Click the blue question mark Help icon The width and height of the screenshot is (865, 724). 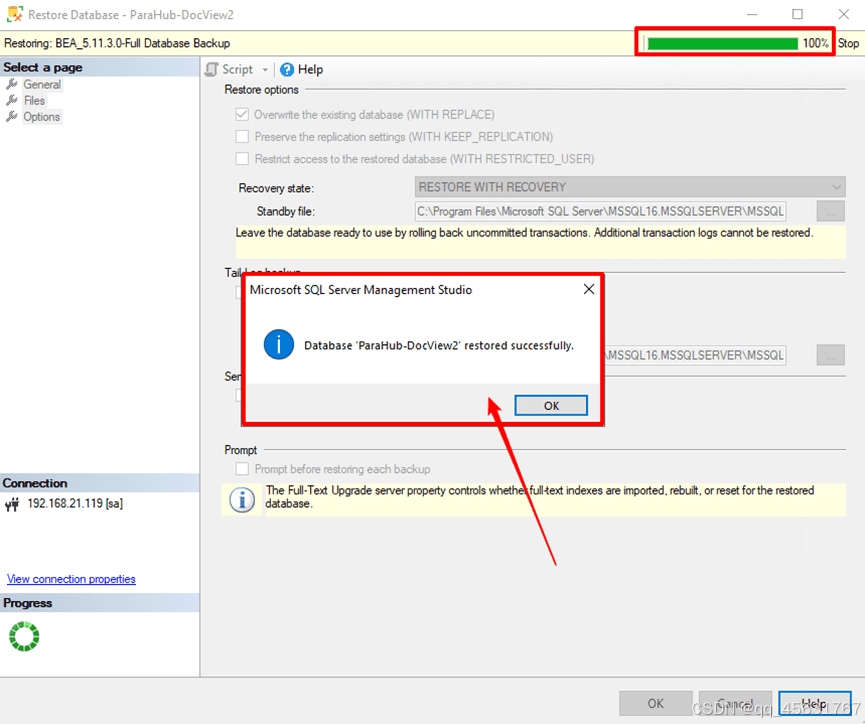tap(287, 70)
